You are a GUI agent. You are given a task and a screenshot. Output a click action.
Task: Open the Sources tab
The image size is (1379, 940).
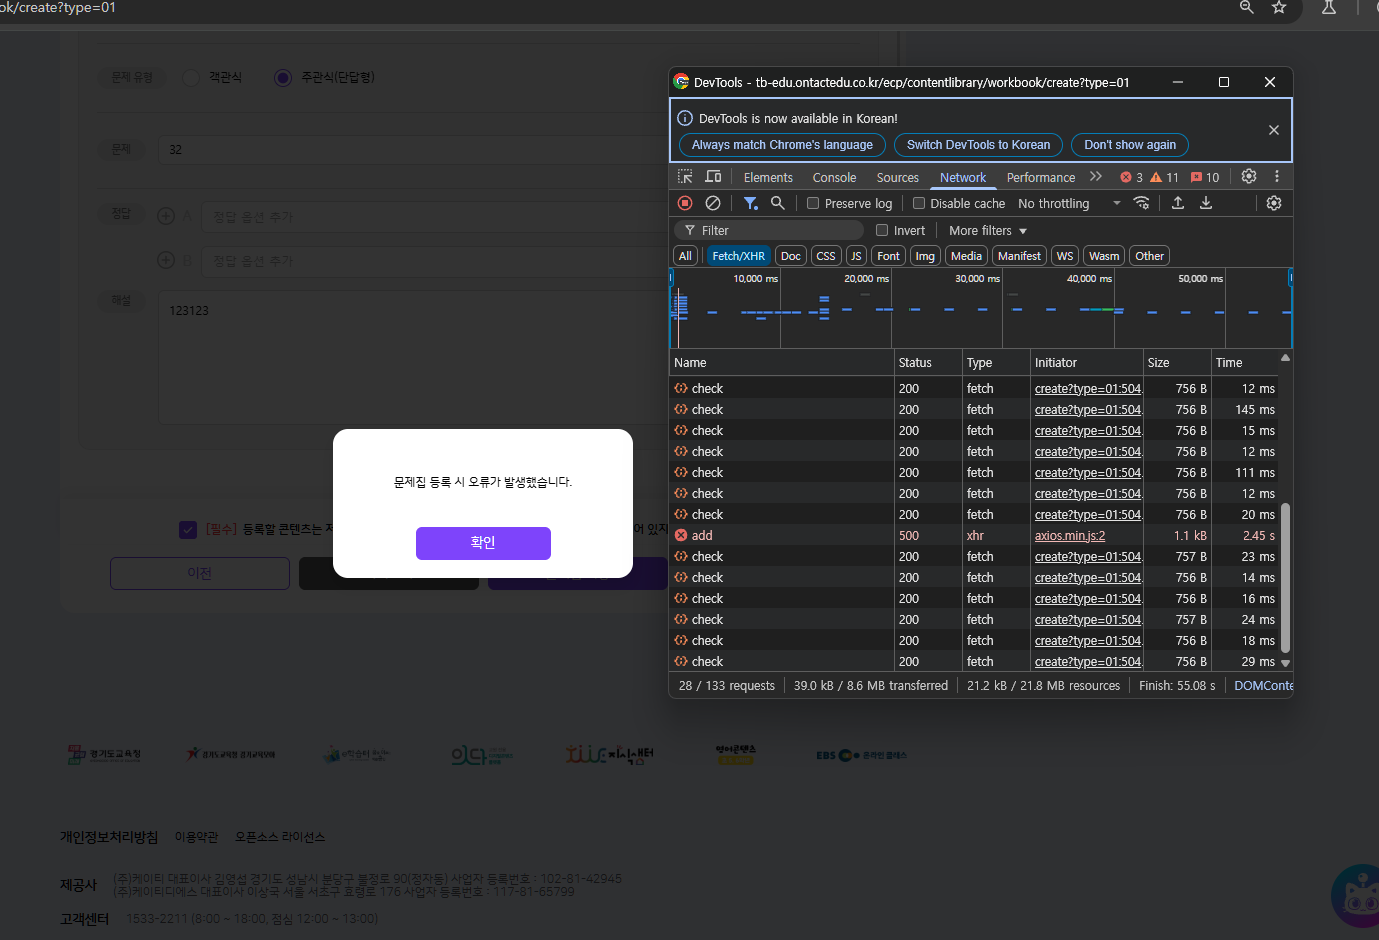[897, 177]
